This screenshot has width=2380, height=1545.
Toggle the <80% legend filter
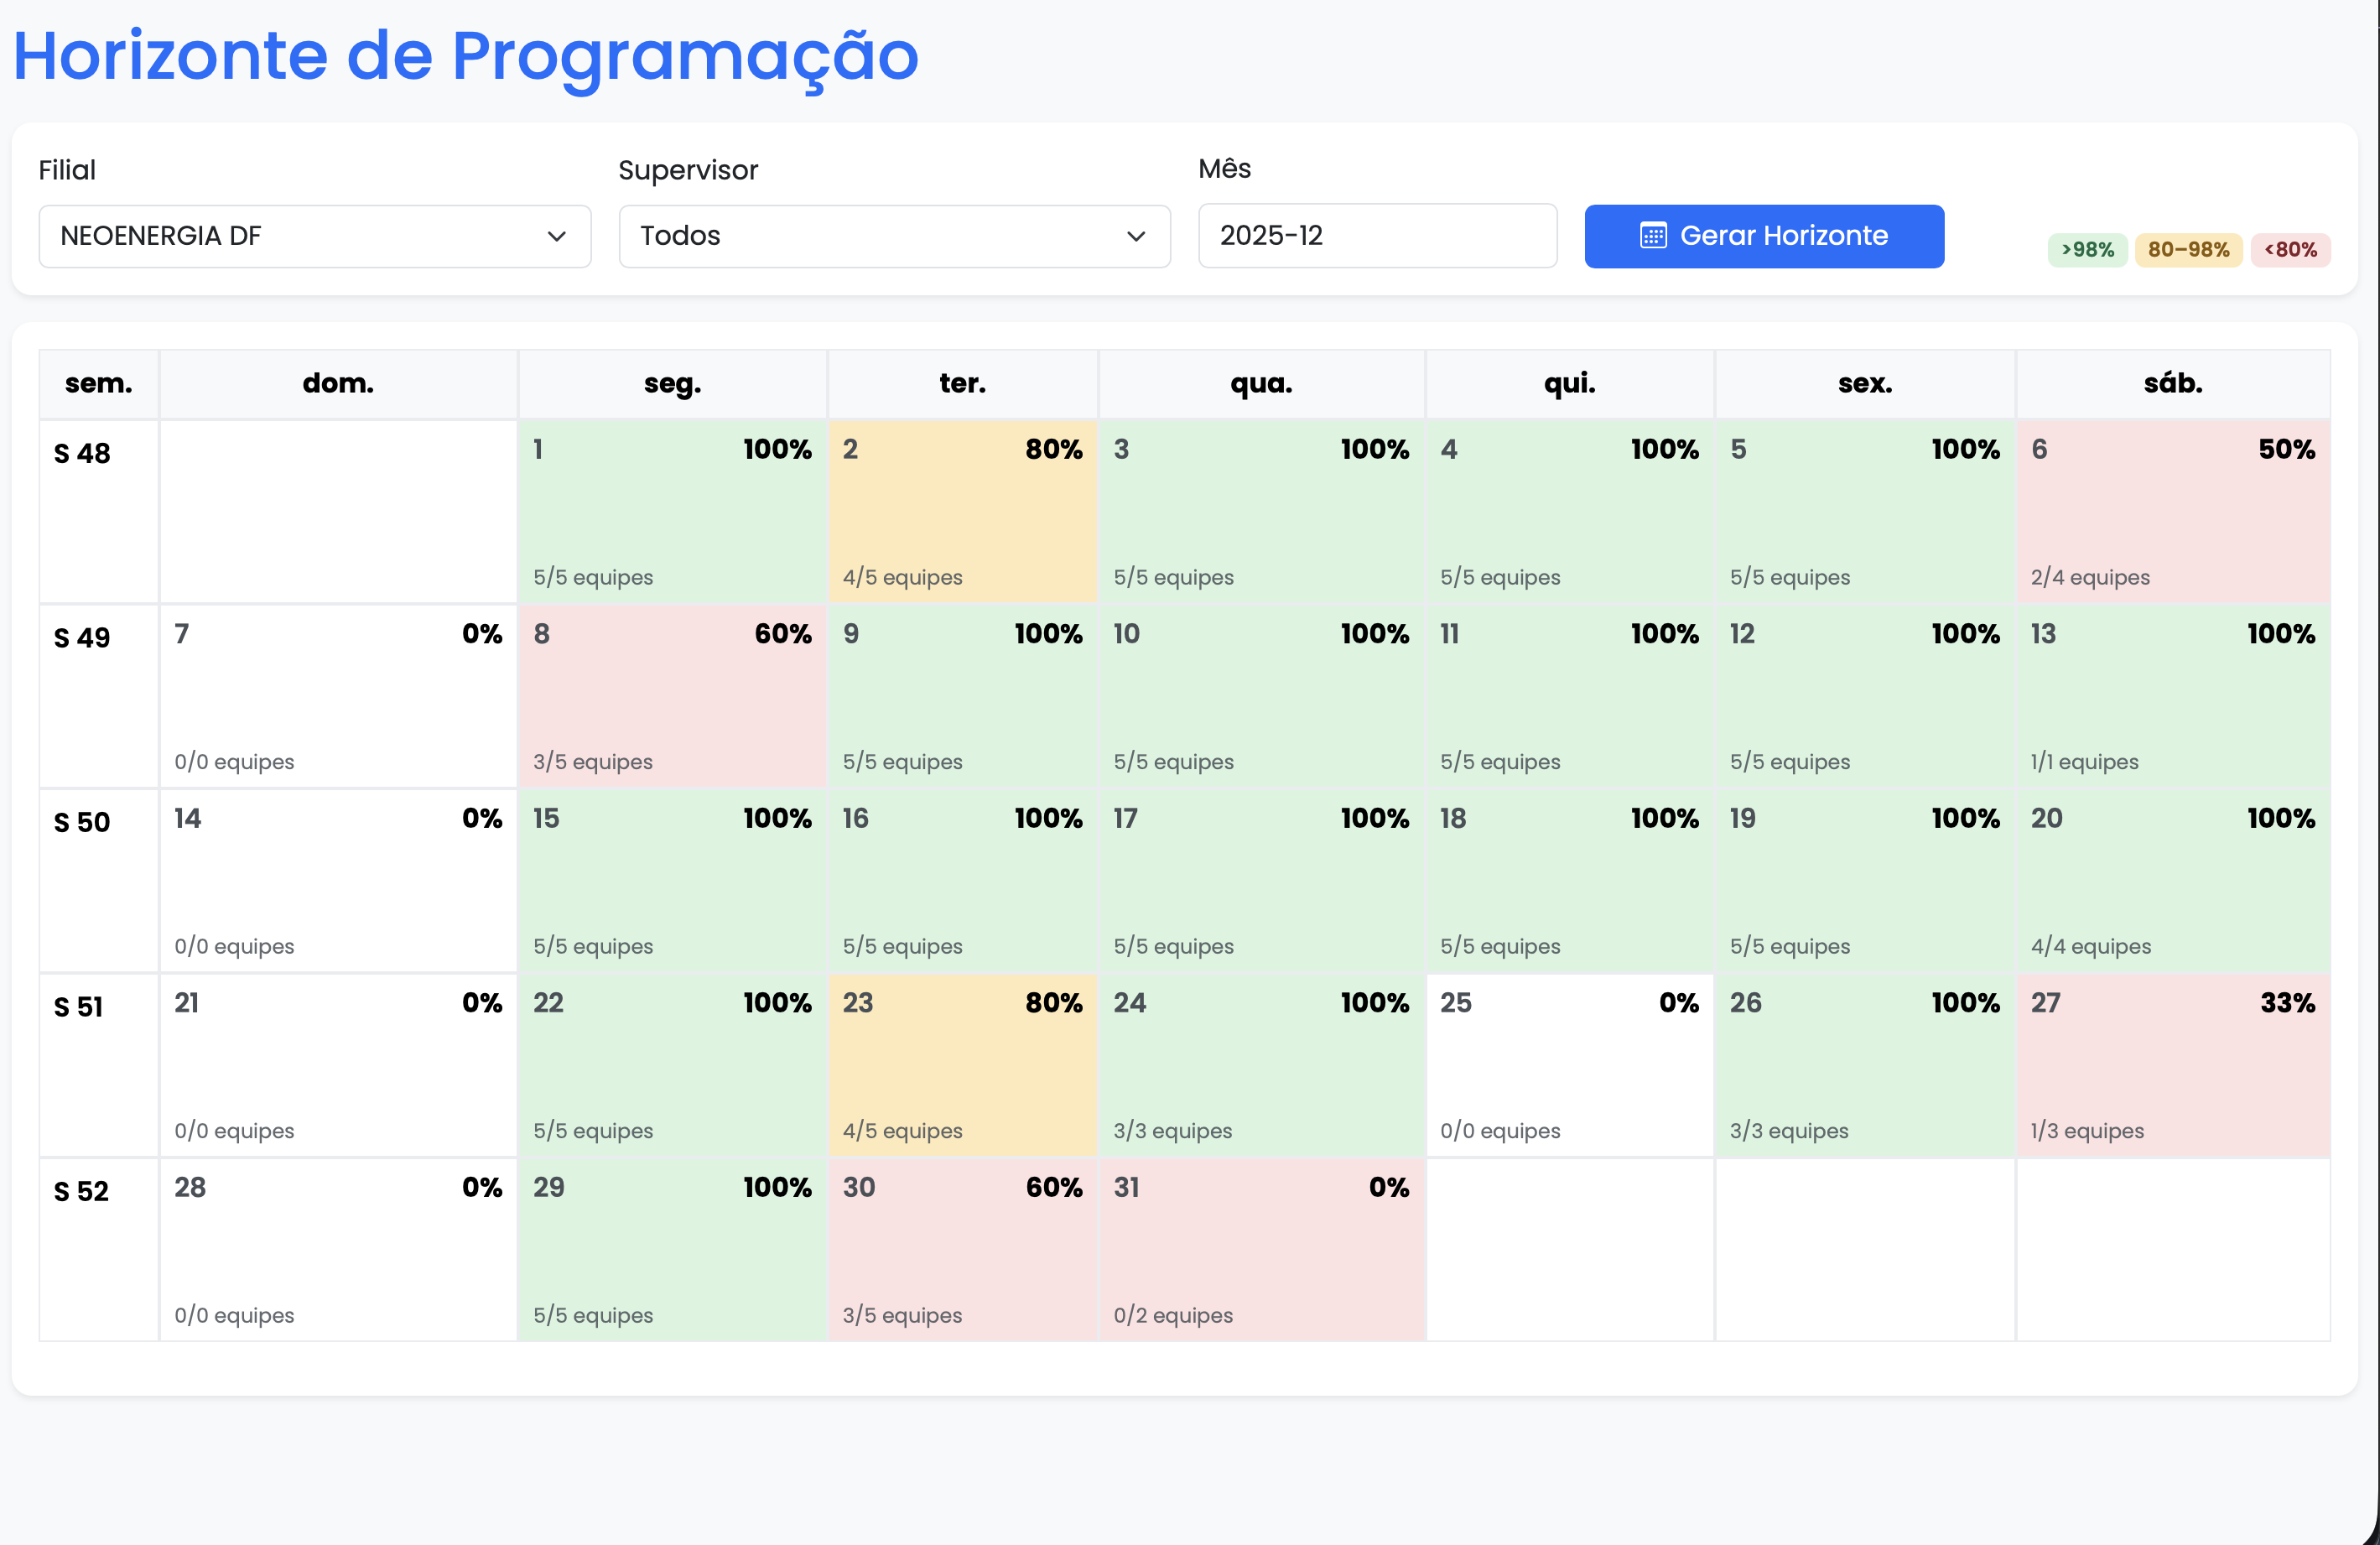pos(2291,250)
